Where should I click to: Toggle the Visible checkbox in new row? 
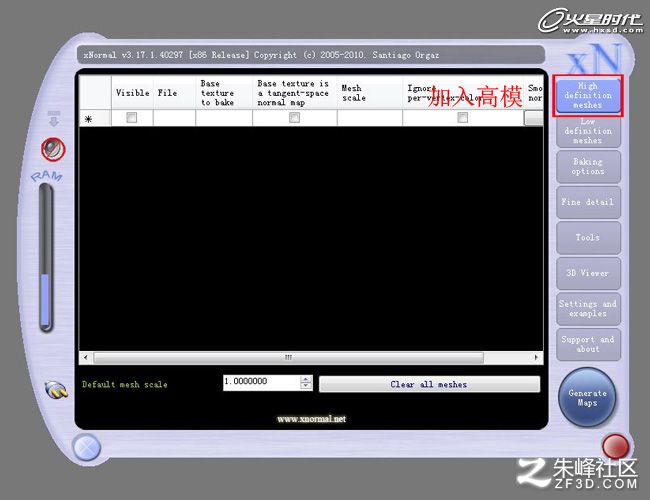pos(131,118)
